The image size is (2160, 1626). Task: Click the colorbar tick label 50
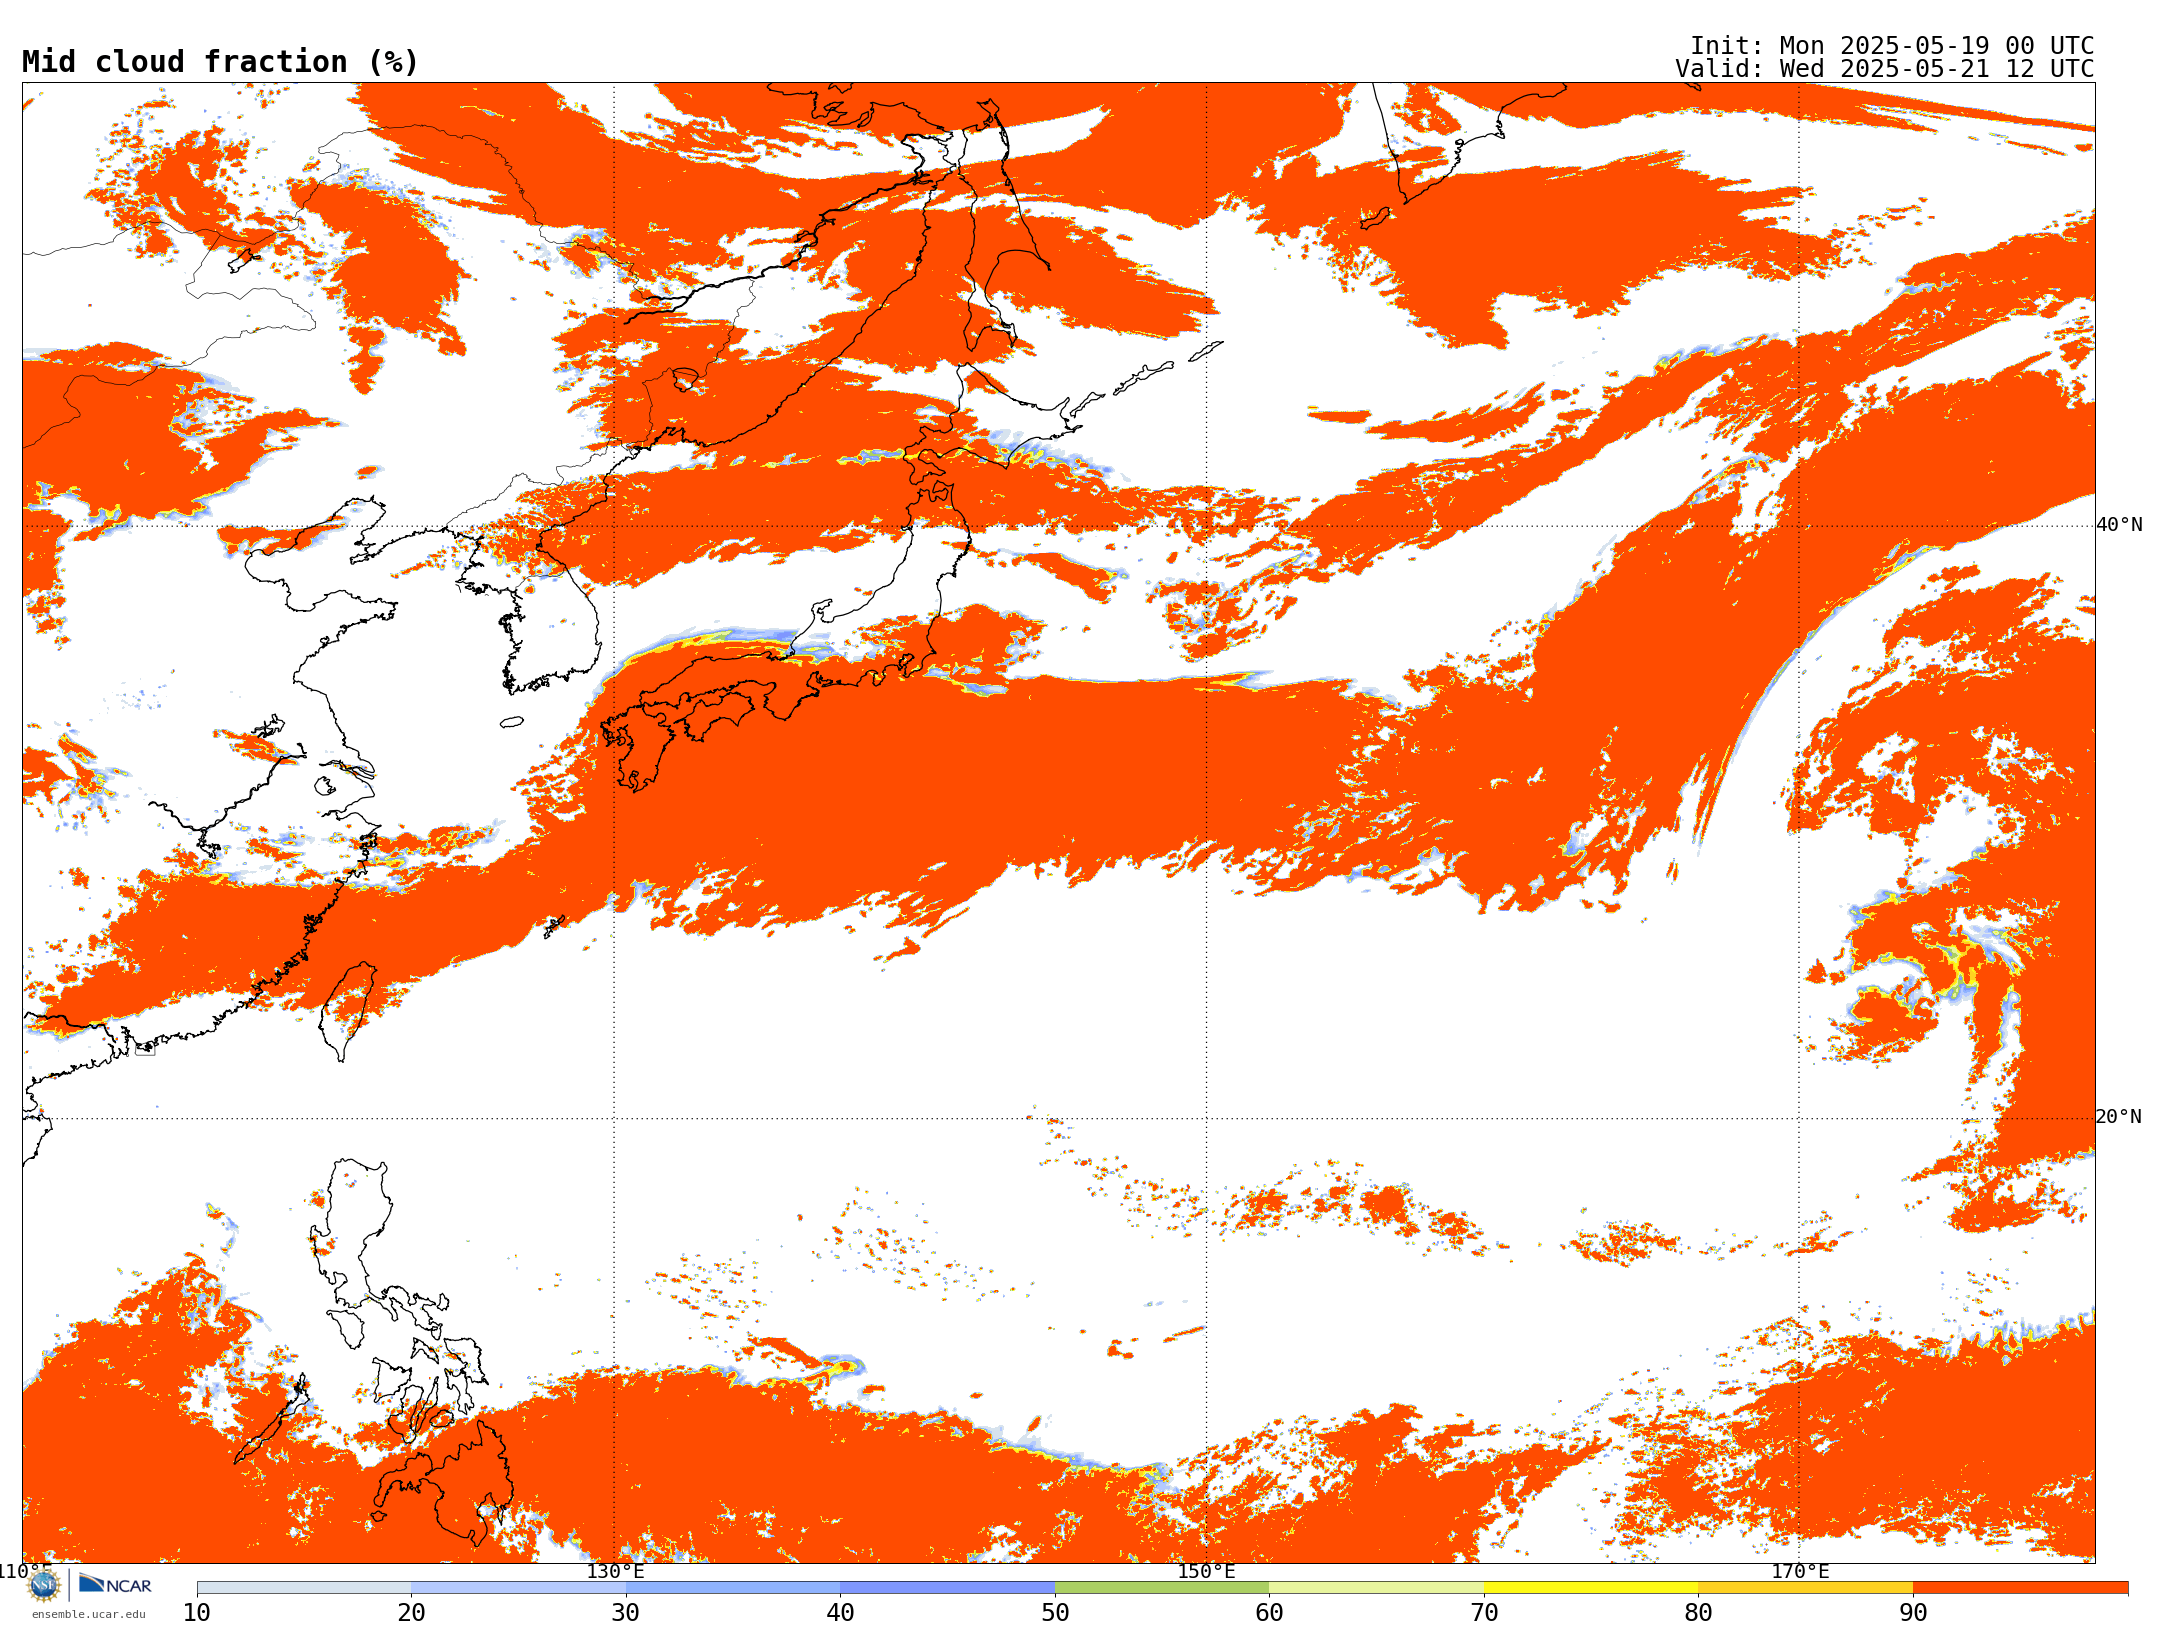pos(1055,1613)
